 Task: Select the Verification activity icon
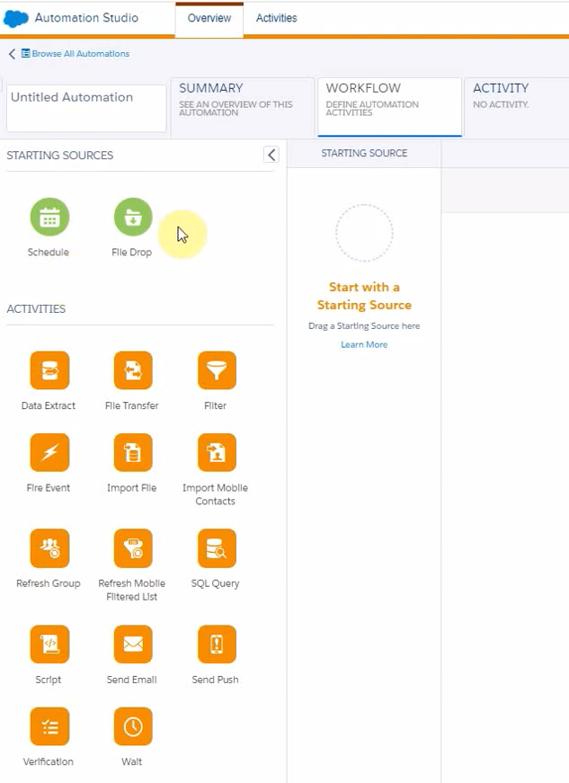tap(49, 726)
